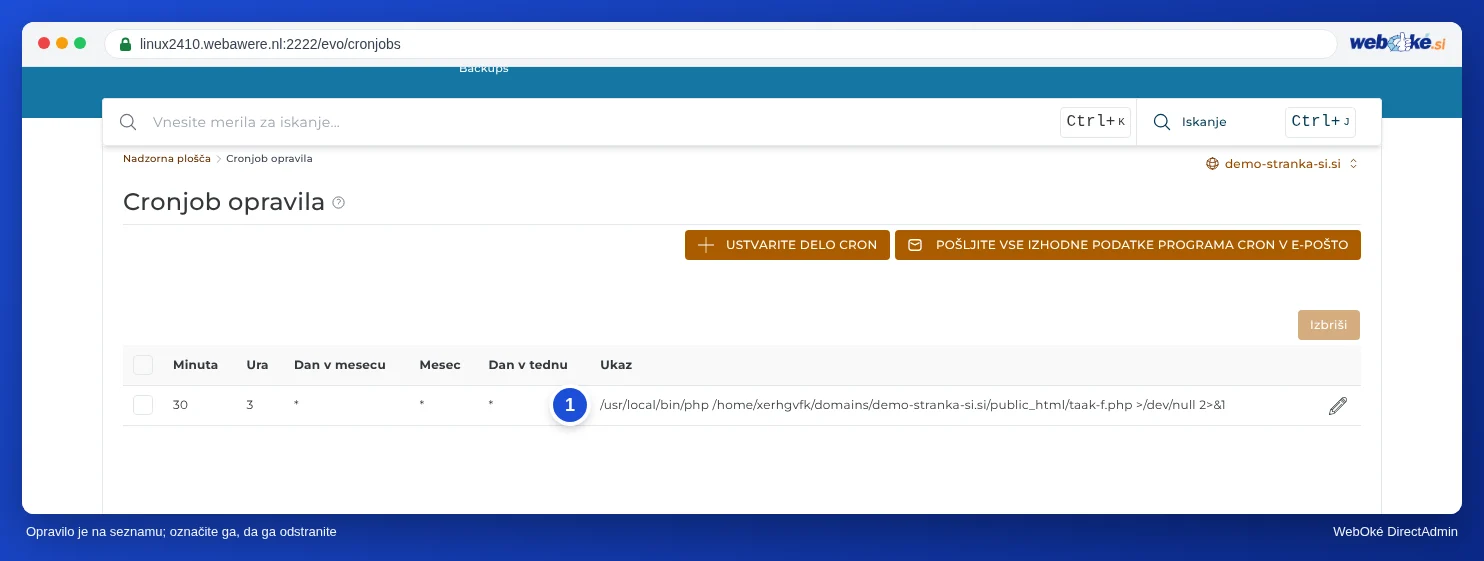
Task: Click the Ctrl+J shortcut badge
Action: coord(1320,122)
